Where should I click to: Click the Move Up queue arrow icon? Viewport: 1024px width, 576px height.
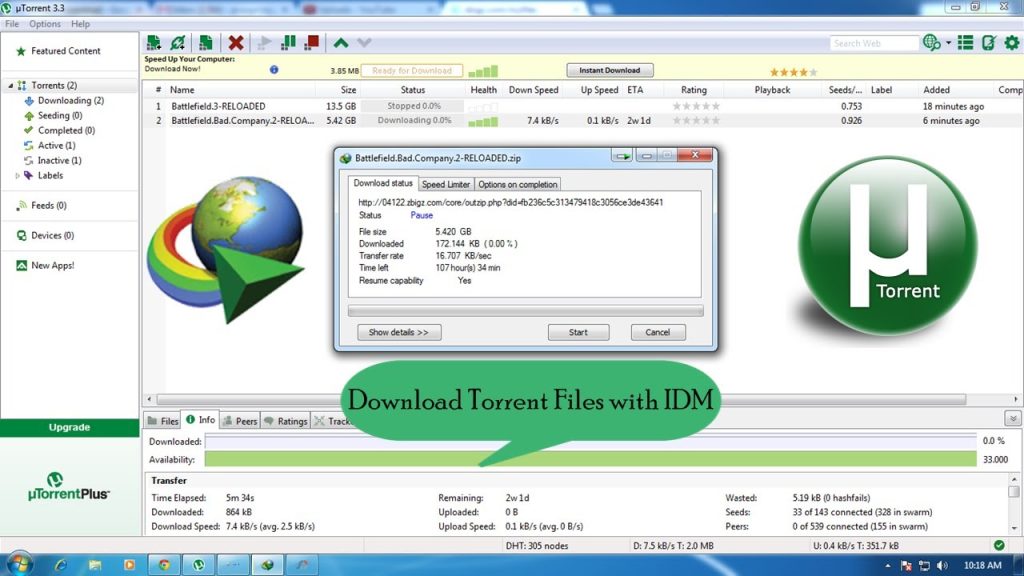340,42
